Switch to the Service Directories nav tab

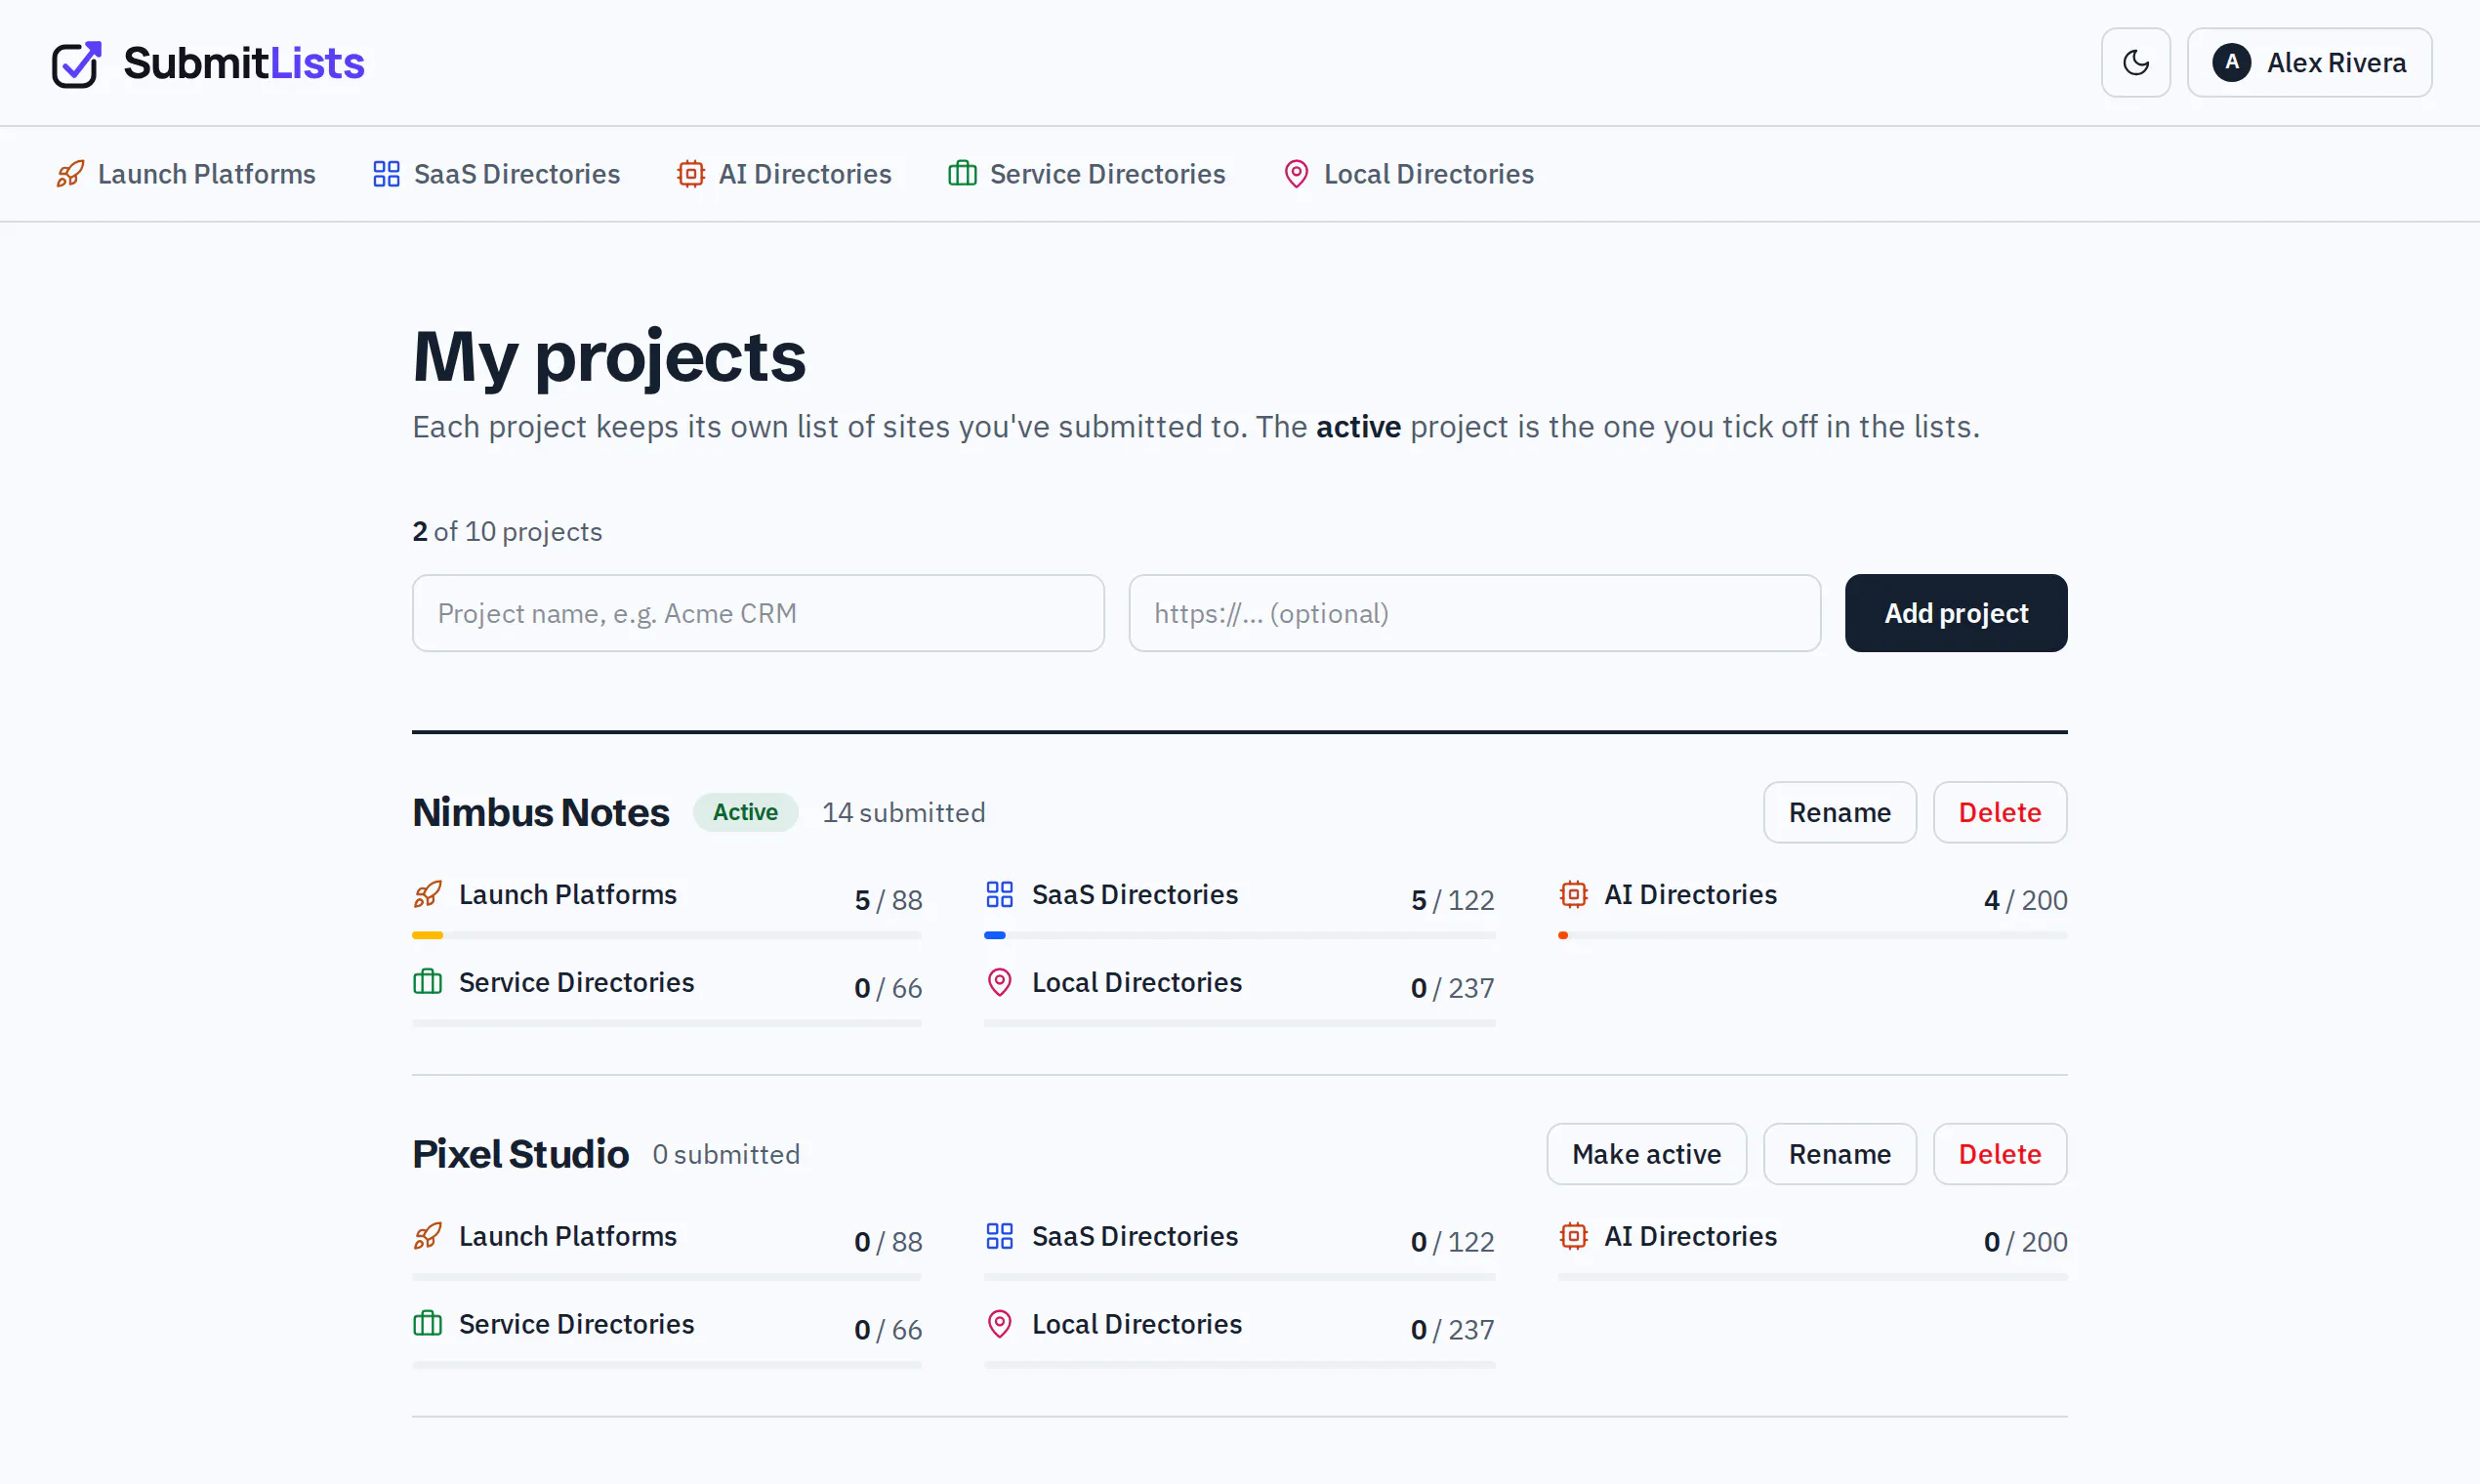pos(1087,174)
